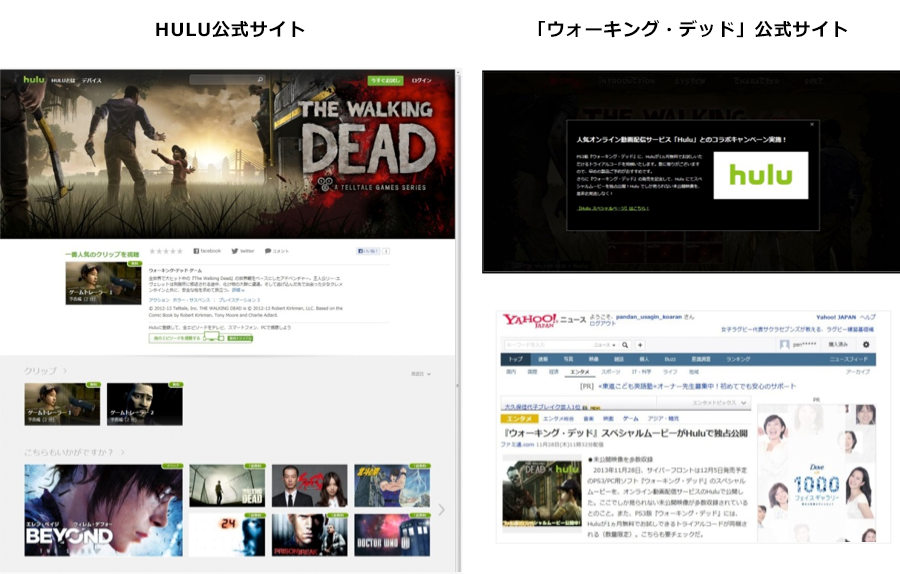Click the アクション genre link

158,300
